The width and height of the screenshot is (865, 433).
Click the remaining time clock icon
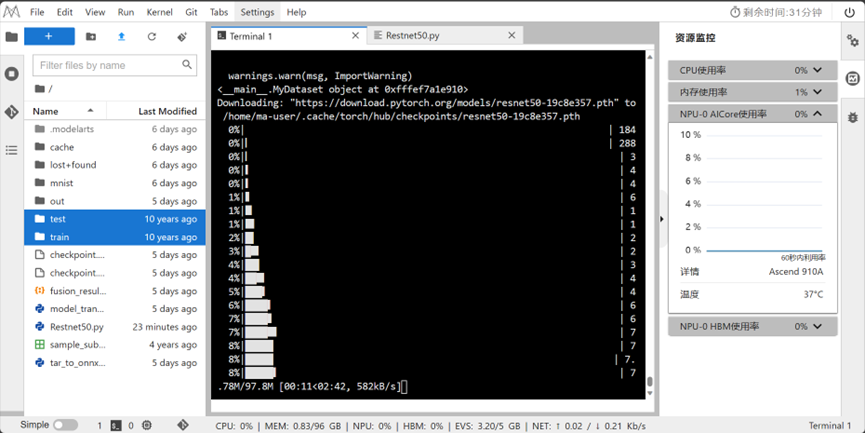[x=735, y=12]
